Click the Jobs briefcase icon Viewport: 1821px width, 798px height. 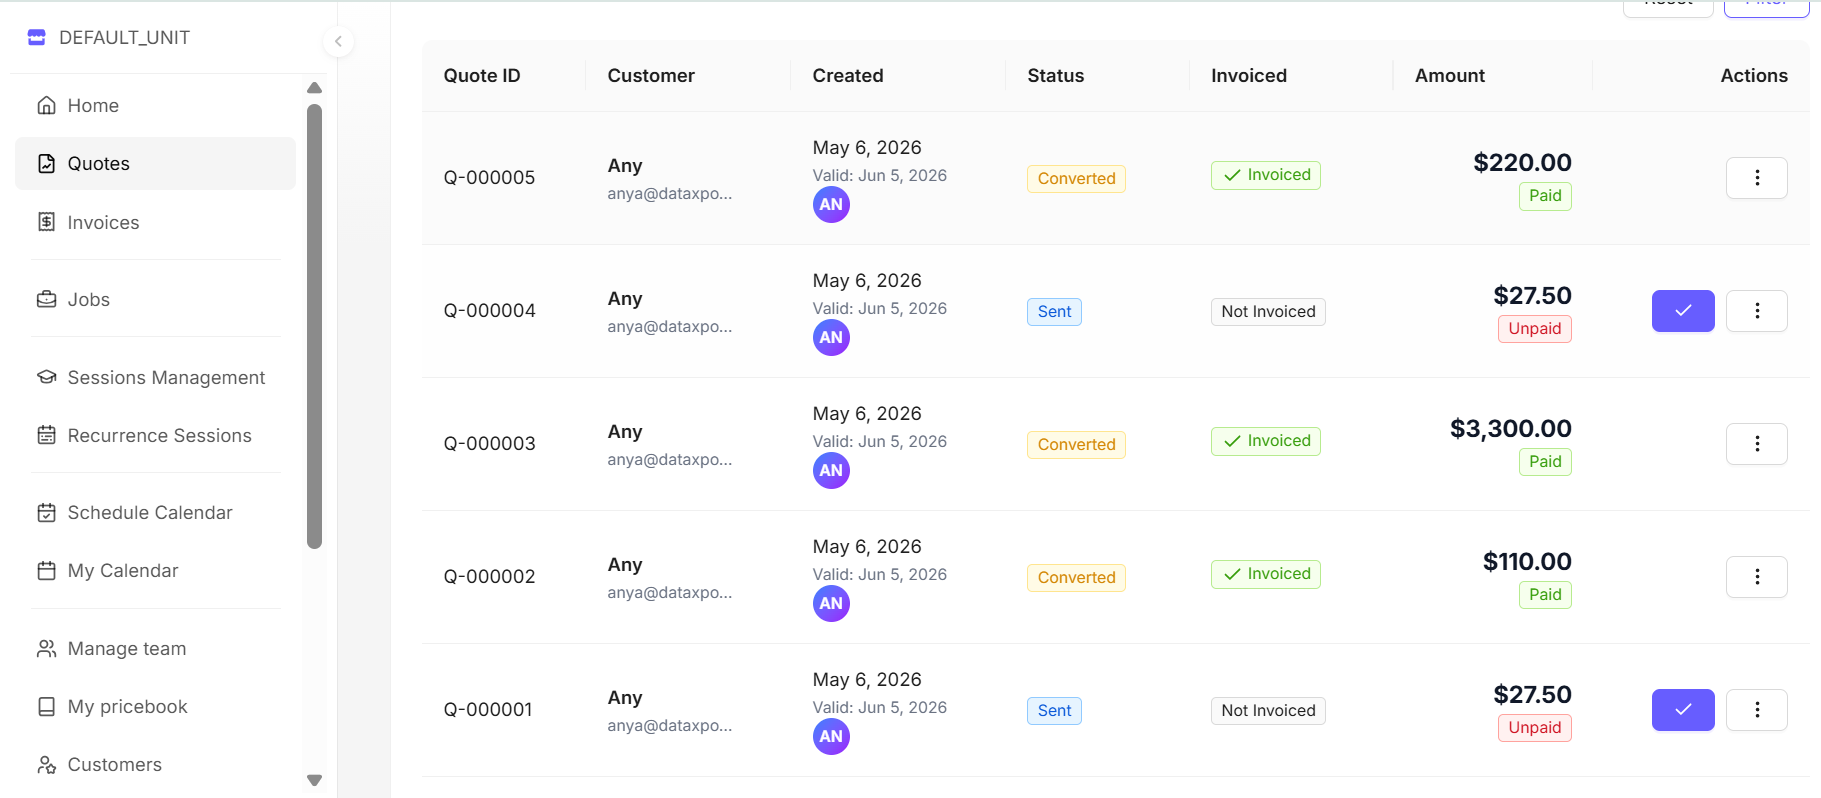coord(46,300)
